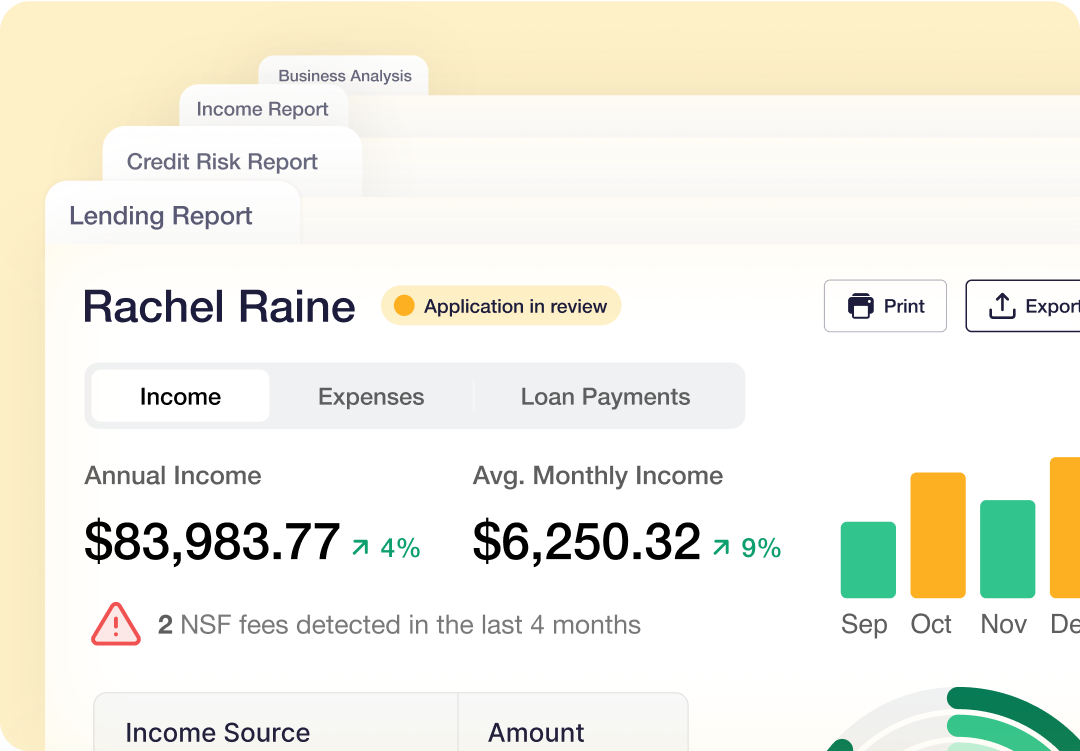Click the NSF fees detected message
This screenshot has width=1080, height=751.
[x=399, y=625]
